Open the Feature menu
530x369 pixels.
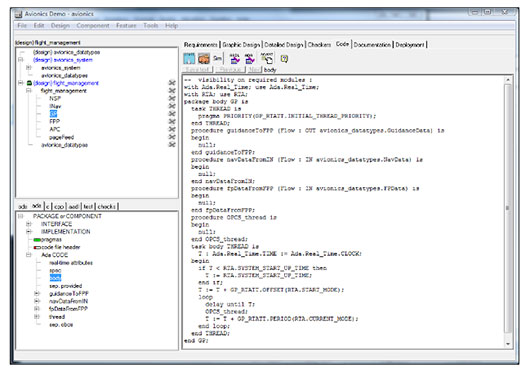[126, 26]
